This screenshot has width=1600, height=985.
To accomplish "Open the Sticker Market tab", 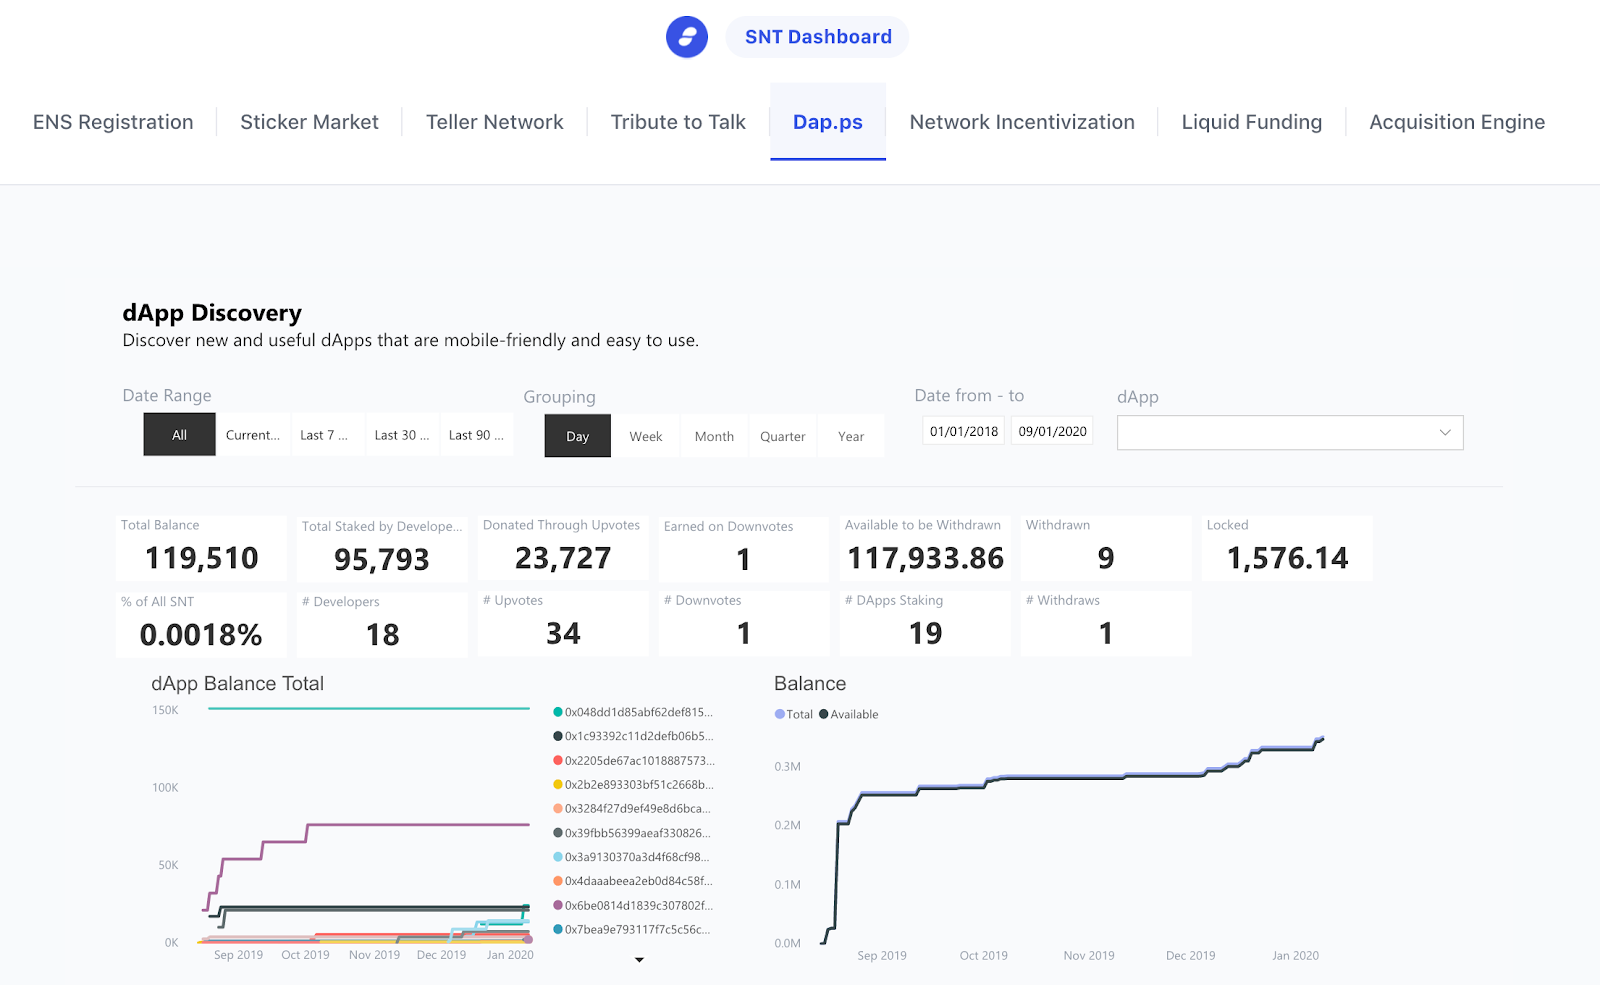I will click(308, 121).
